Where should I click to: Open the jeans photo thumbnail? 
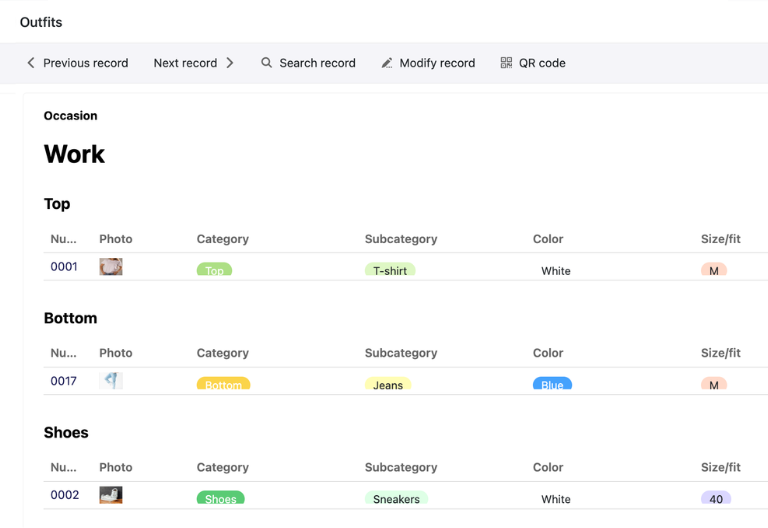coord(111,381)
